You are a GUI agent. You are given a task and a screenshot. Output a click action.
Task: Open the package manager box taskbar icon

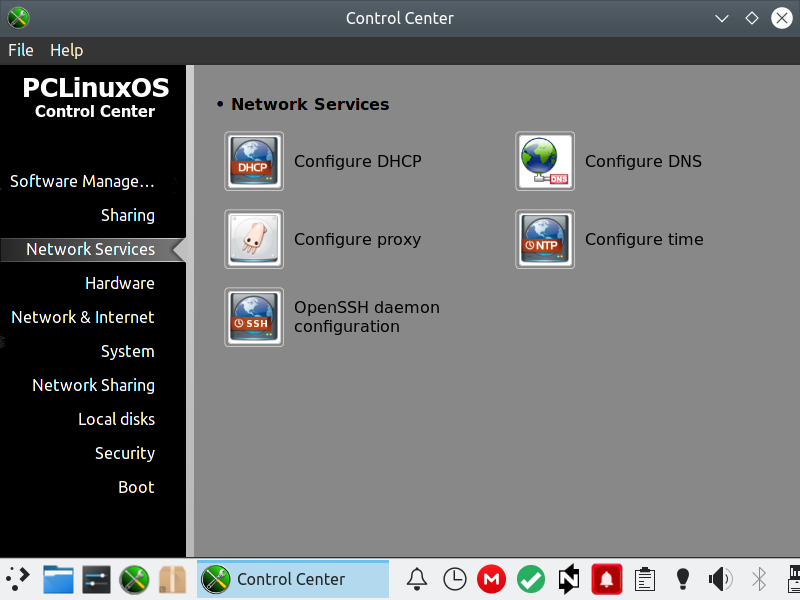172,580
